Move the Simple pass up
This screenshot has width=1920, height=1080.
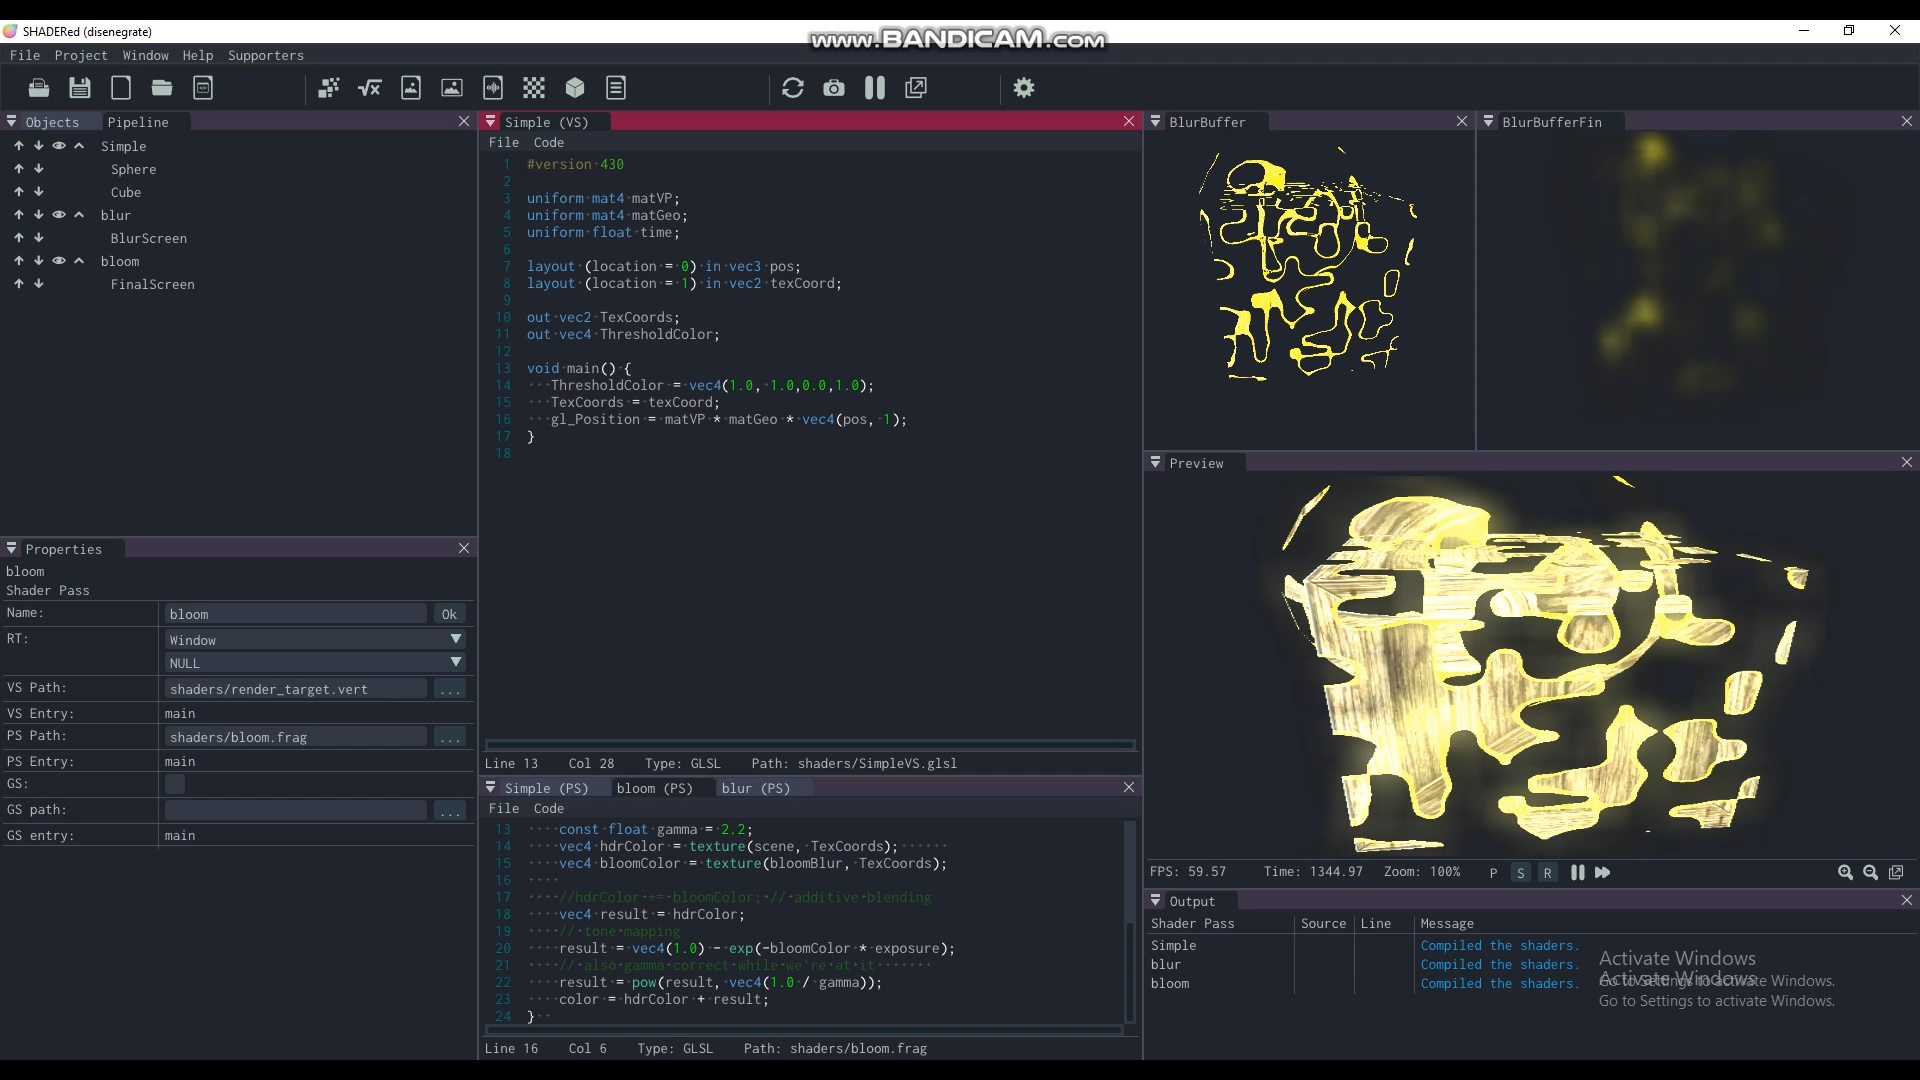click(19, 146)
